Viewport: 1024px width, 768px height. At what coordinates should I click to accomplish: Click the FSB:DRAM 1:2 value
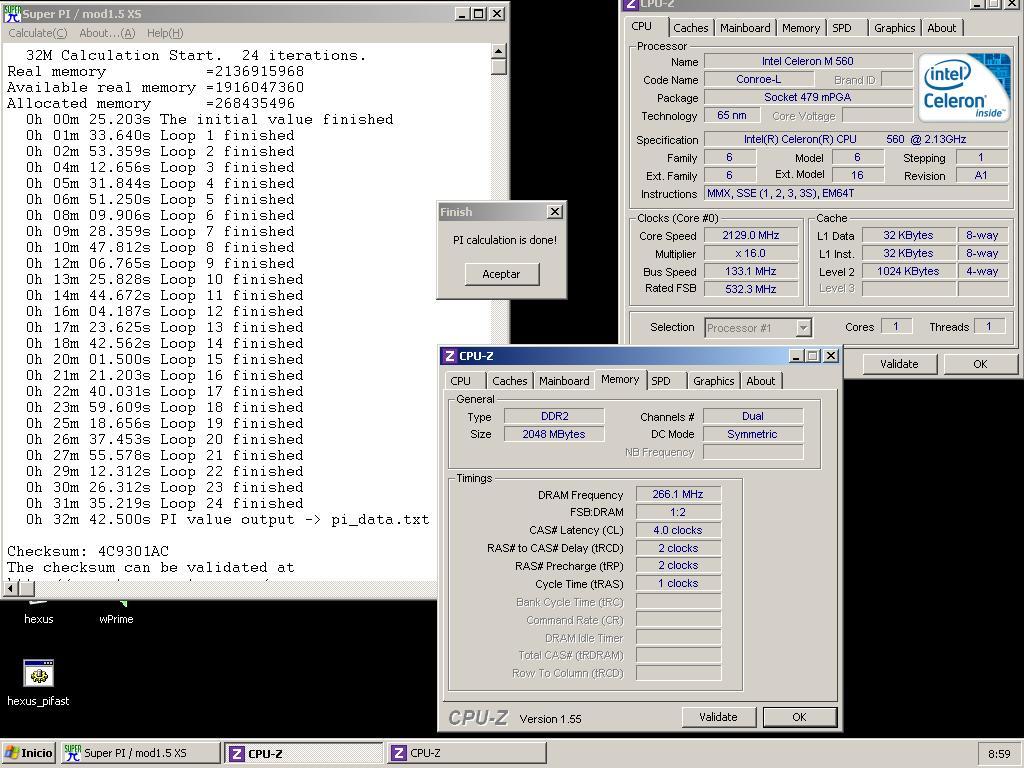pos(678,512)
